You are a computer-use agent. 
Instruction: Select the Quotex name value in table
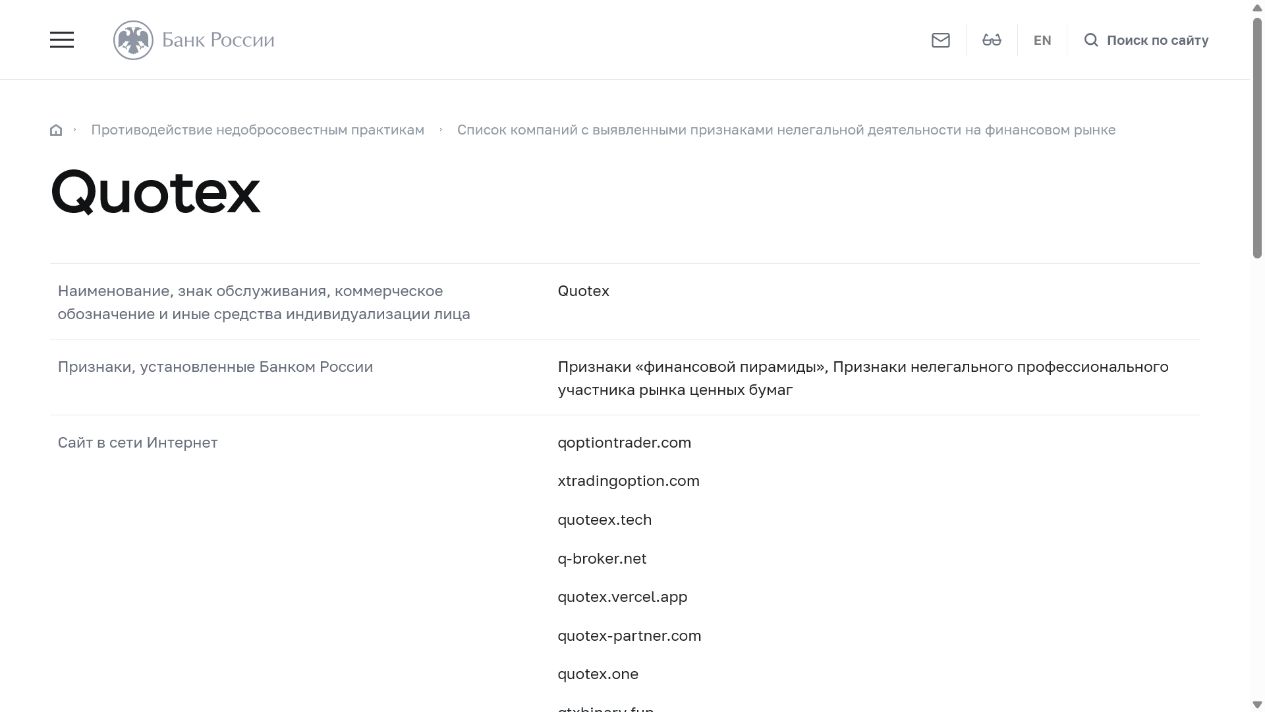pyautogui.click(x=583, y=291)
